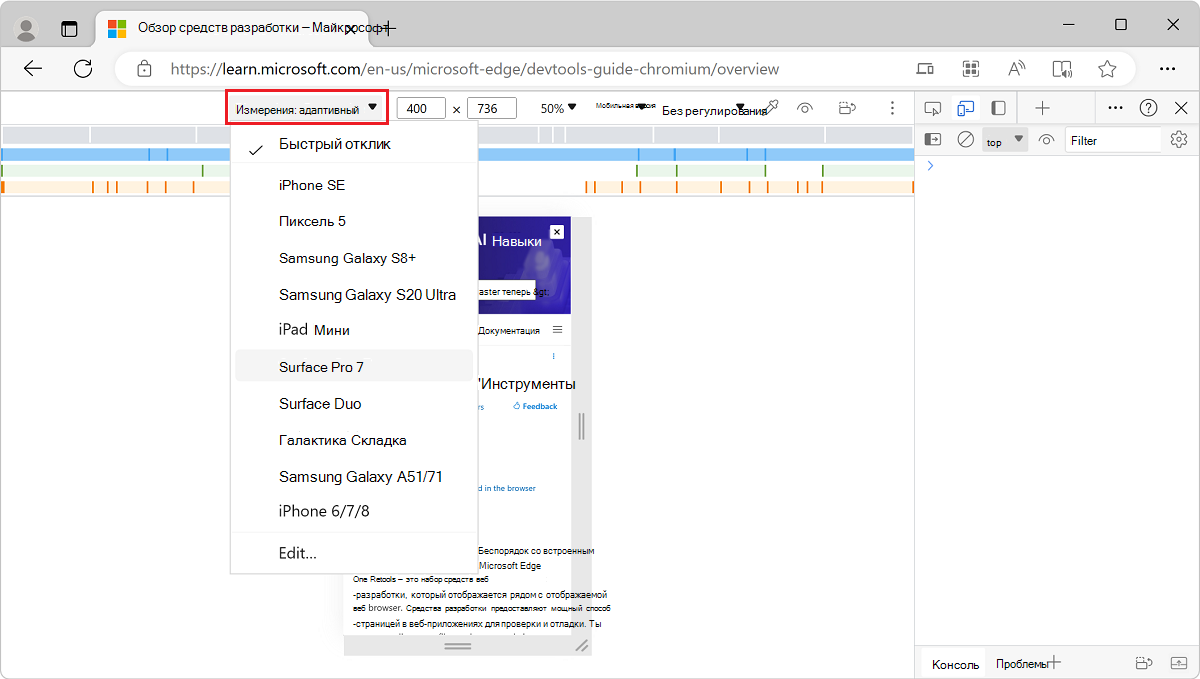Open the tab actions menu icon
Viewport: 1200px width, 679px height.
coord(69,29)
